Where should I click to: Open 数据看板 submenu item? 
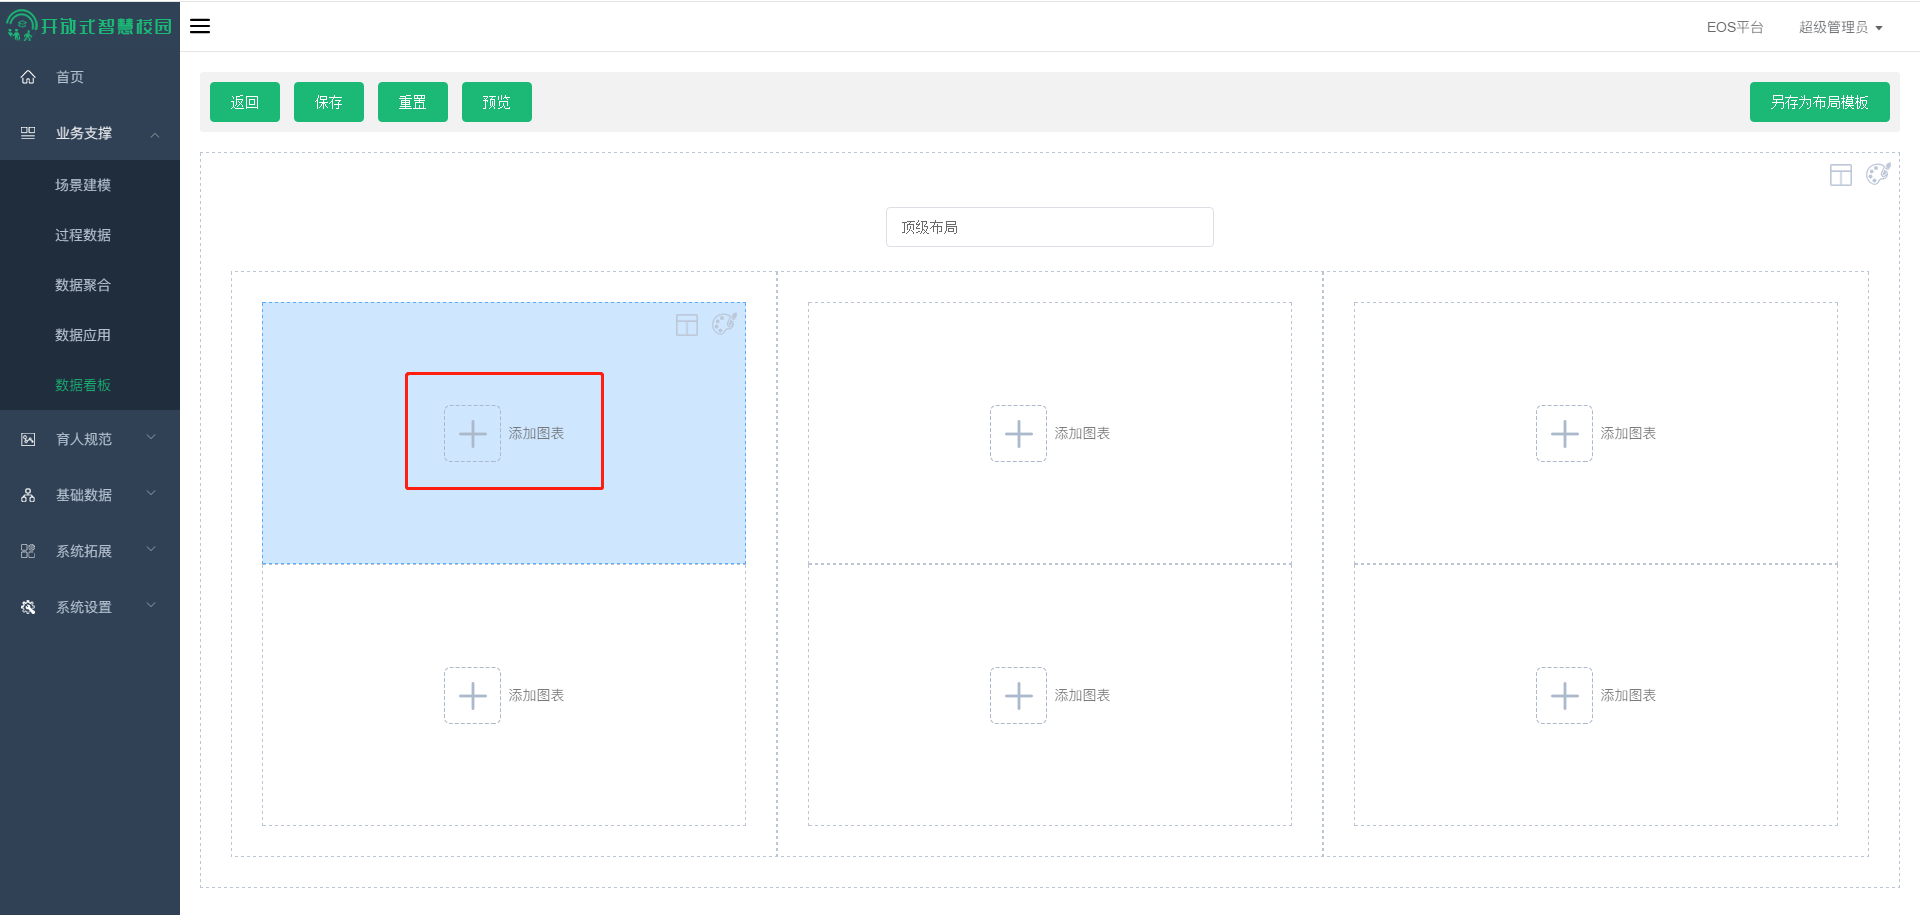pyautogui.click(x=83, y=385)
